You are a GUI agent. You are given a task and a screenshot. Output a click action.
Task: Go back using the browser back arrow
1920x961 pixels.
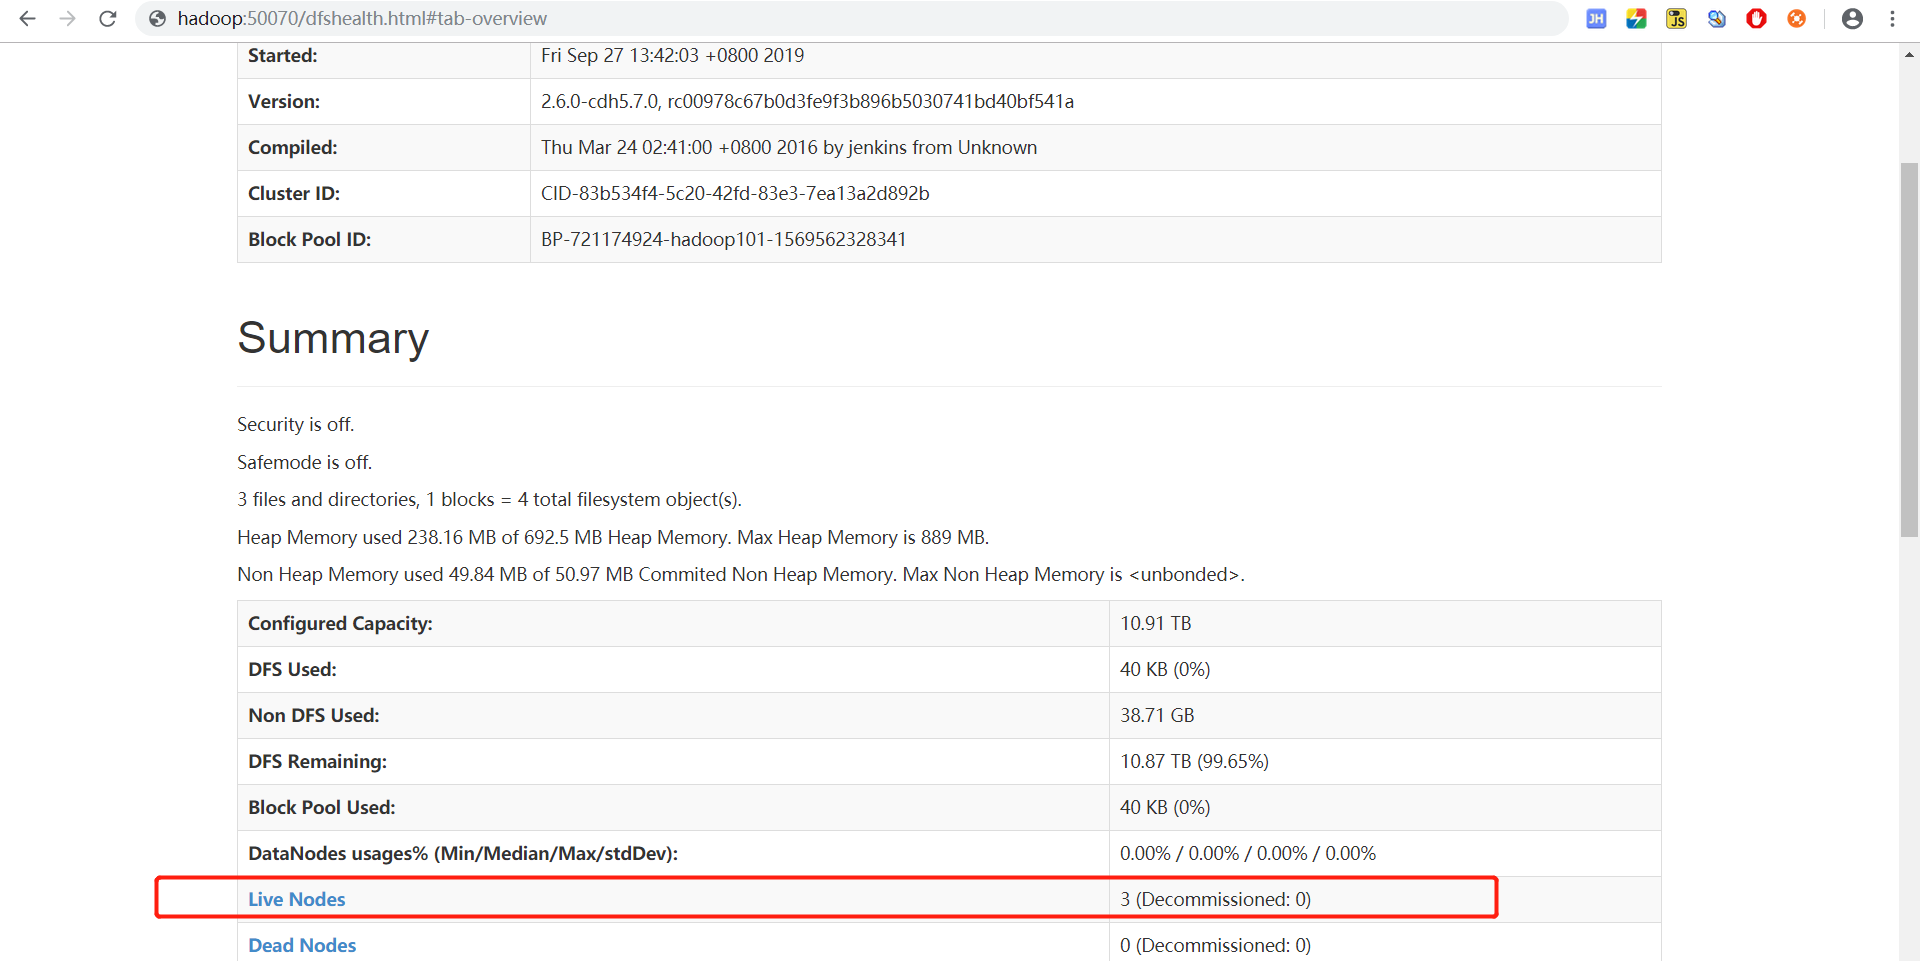coord(27,18)
